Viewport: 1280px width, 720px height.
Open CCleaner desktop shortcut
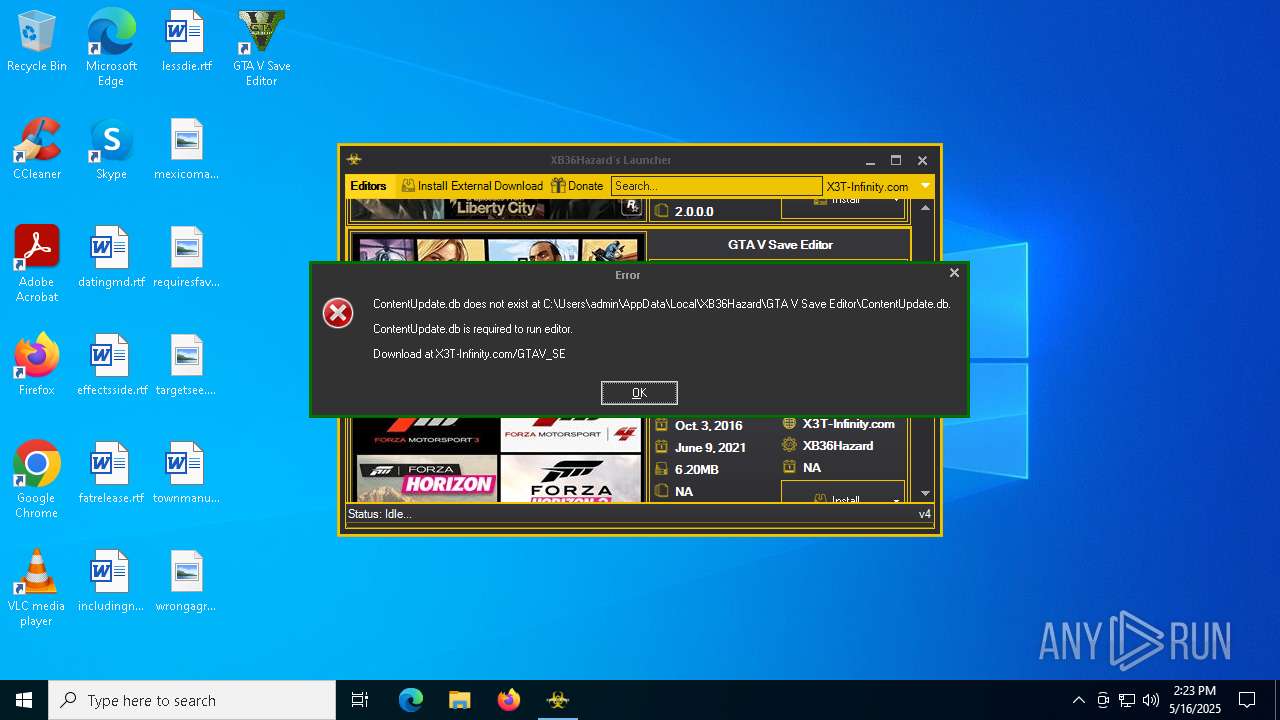(37, 149)
